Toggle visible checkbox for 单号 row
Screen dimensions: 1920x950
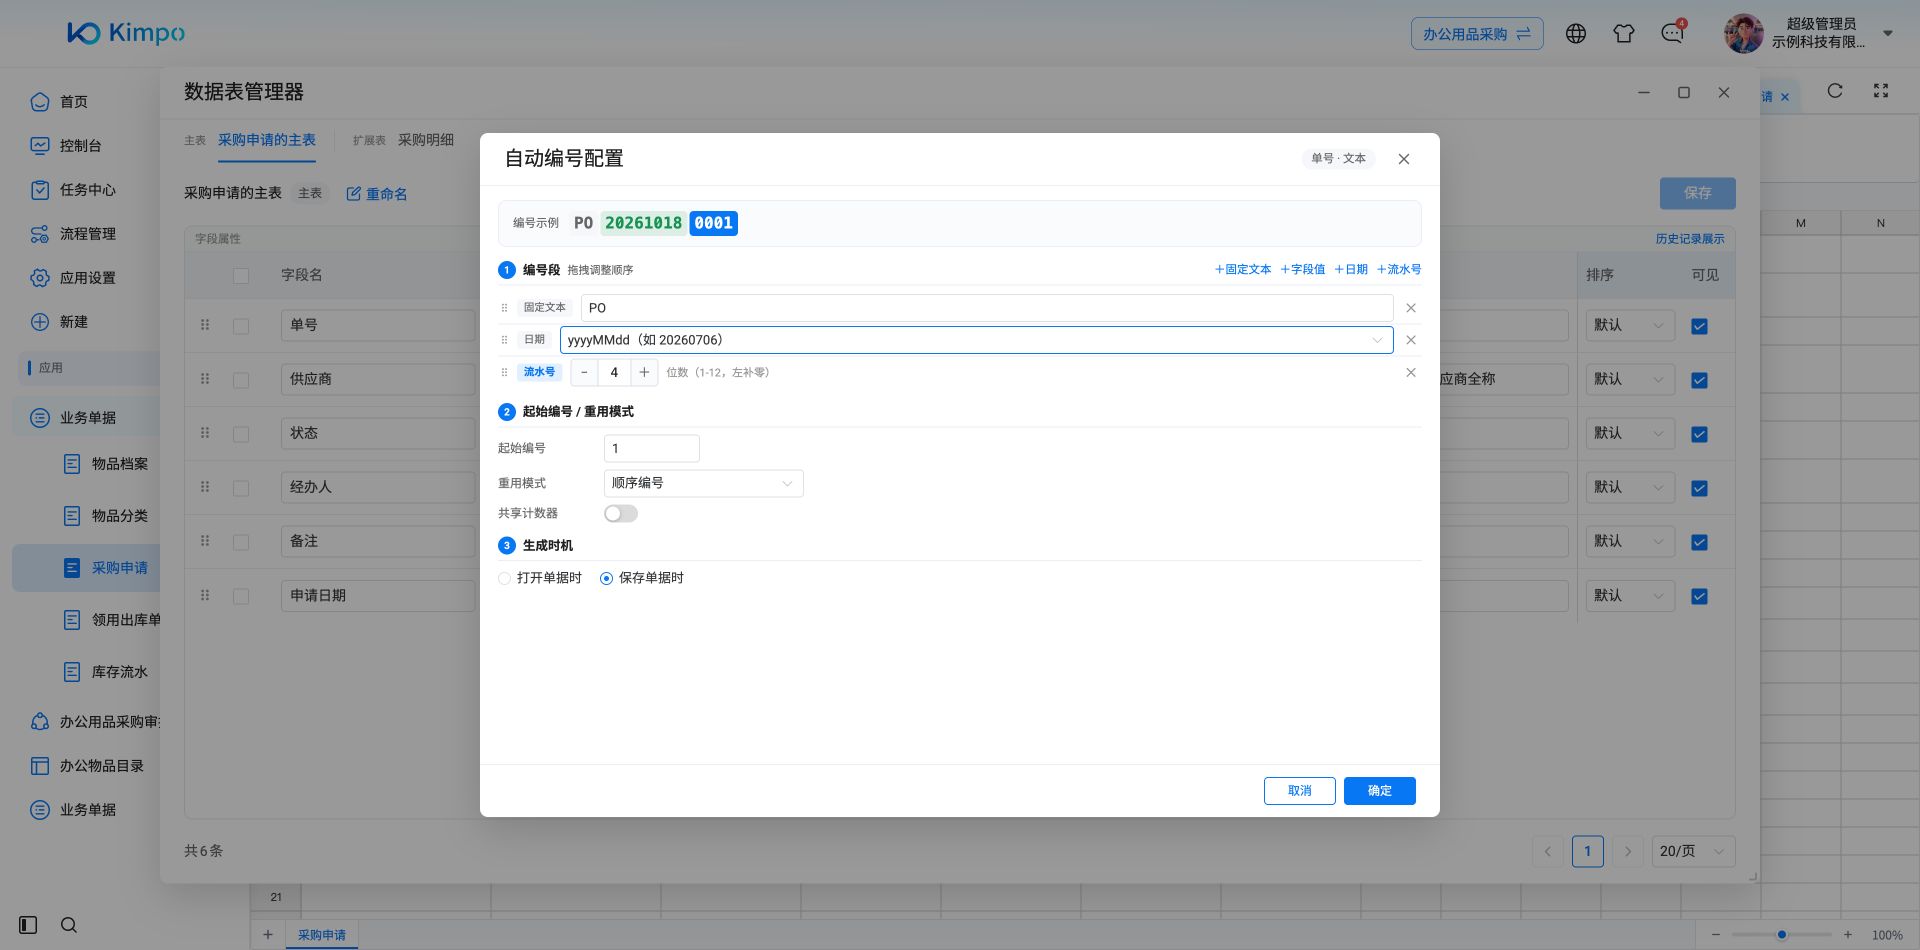(1699, 326)
